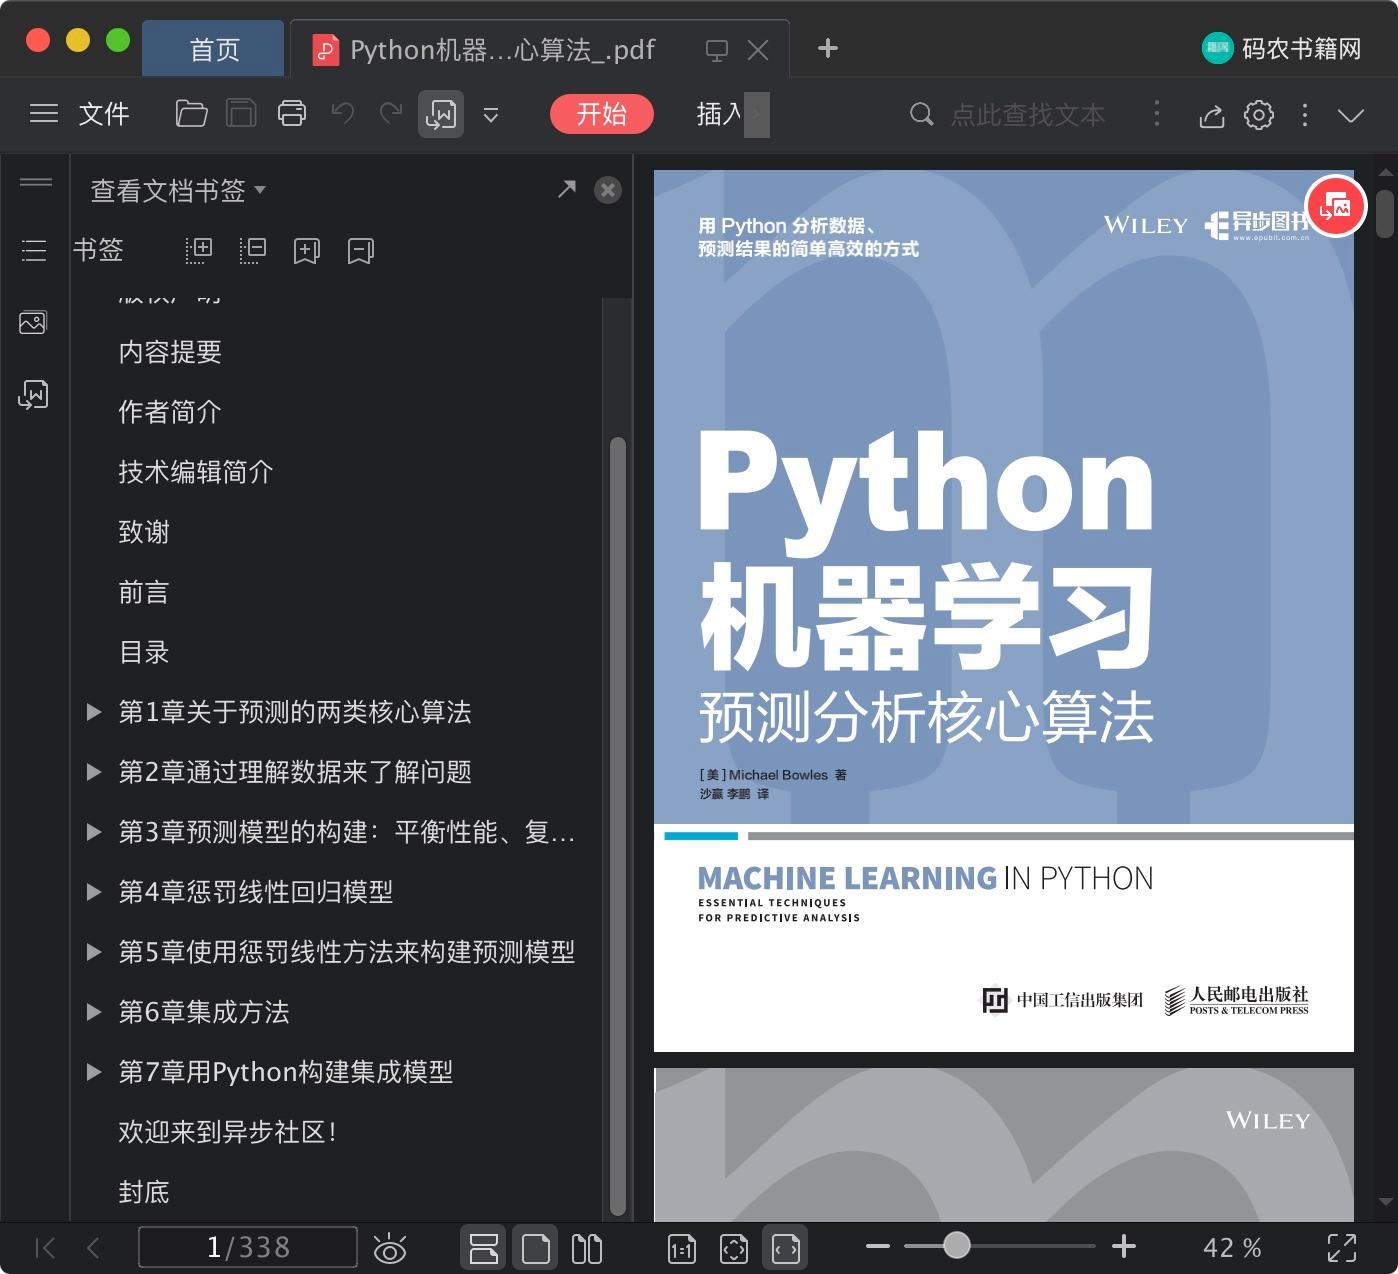Expand 第6章集成方法
Screen dimensions: 1398x1274
click(94, 1012)
